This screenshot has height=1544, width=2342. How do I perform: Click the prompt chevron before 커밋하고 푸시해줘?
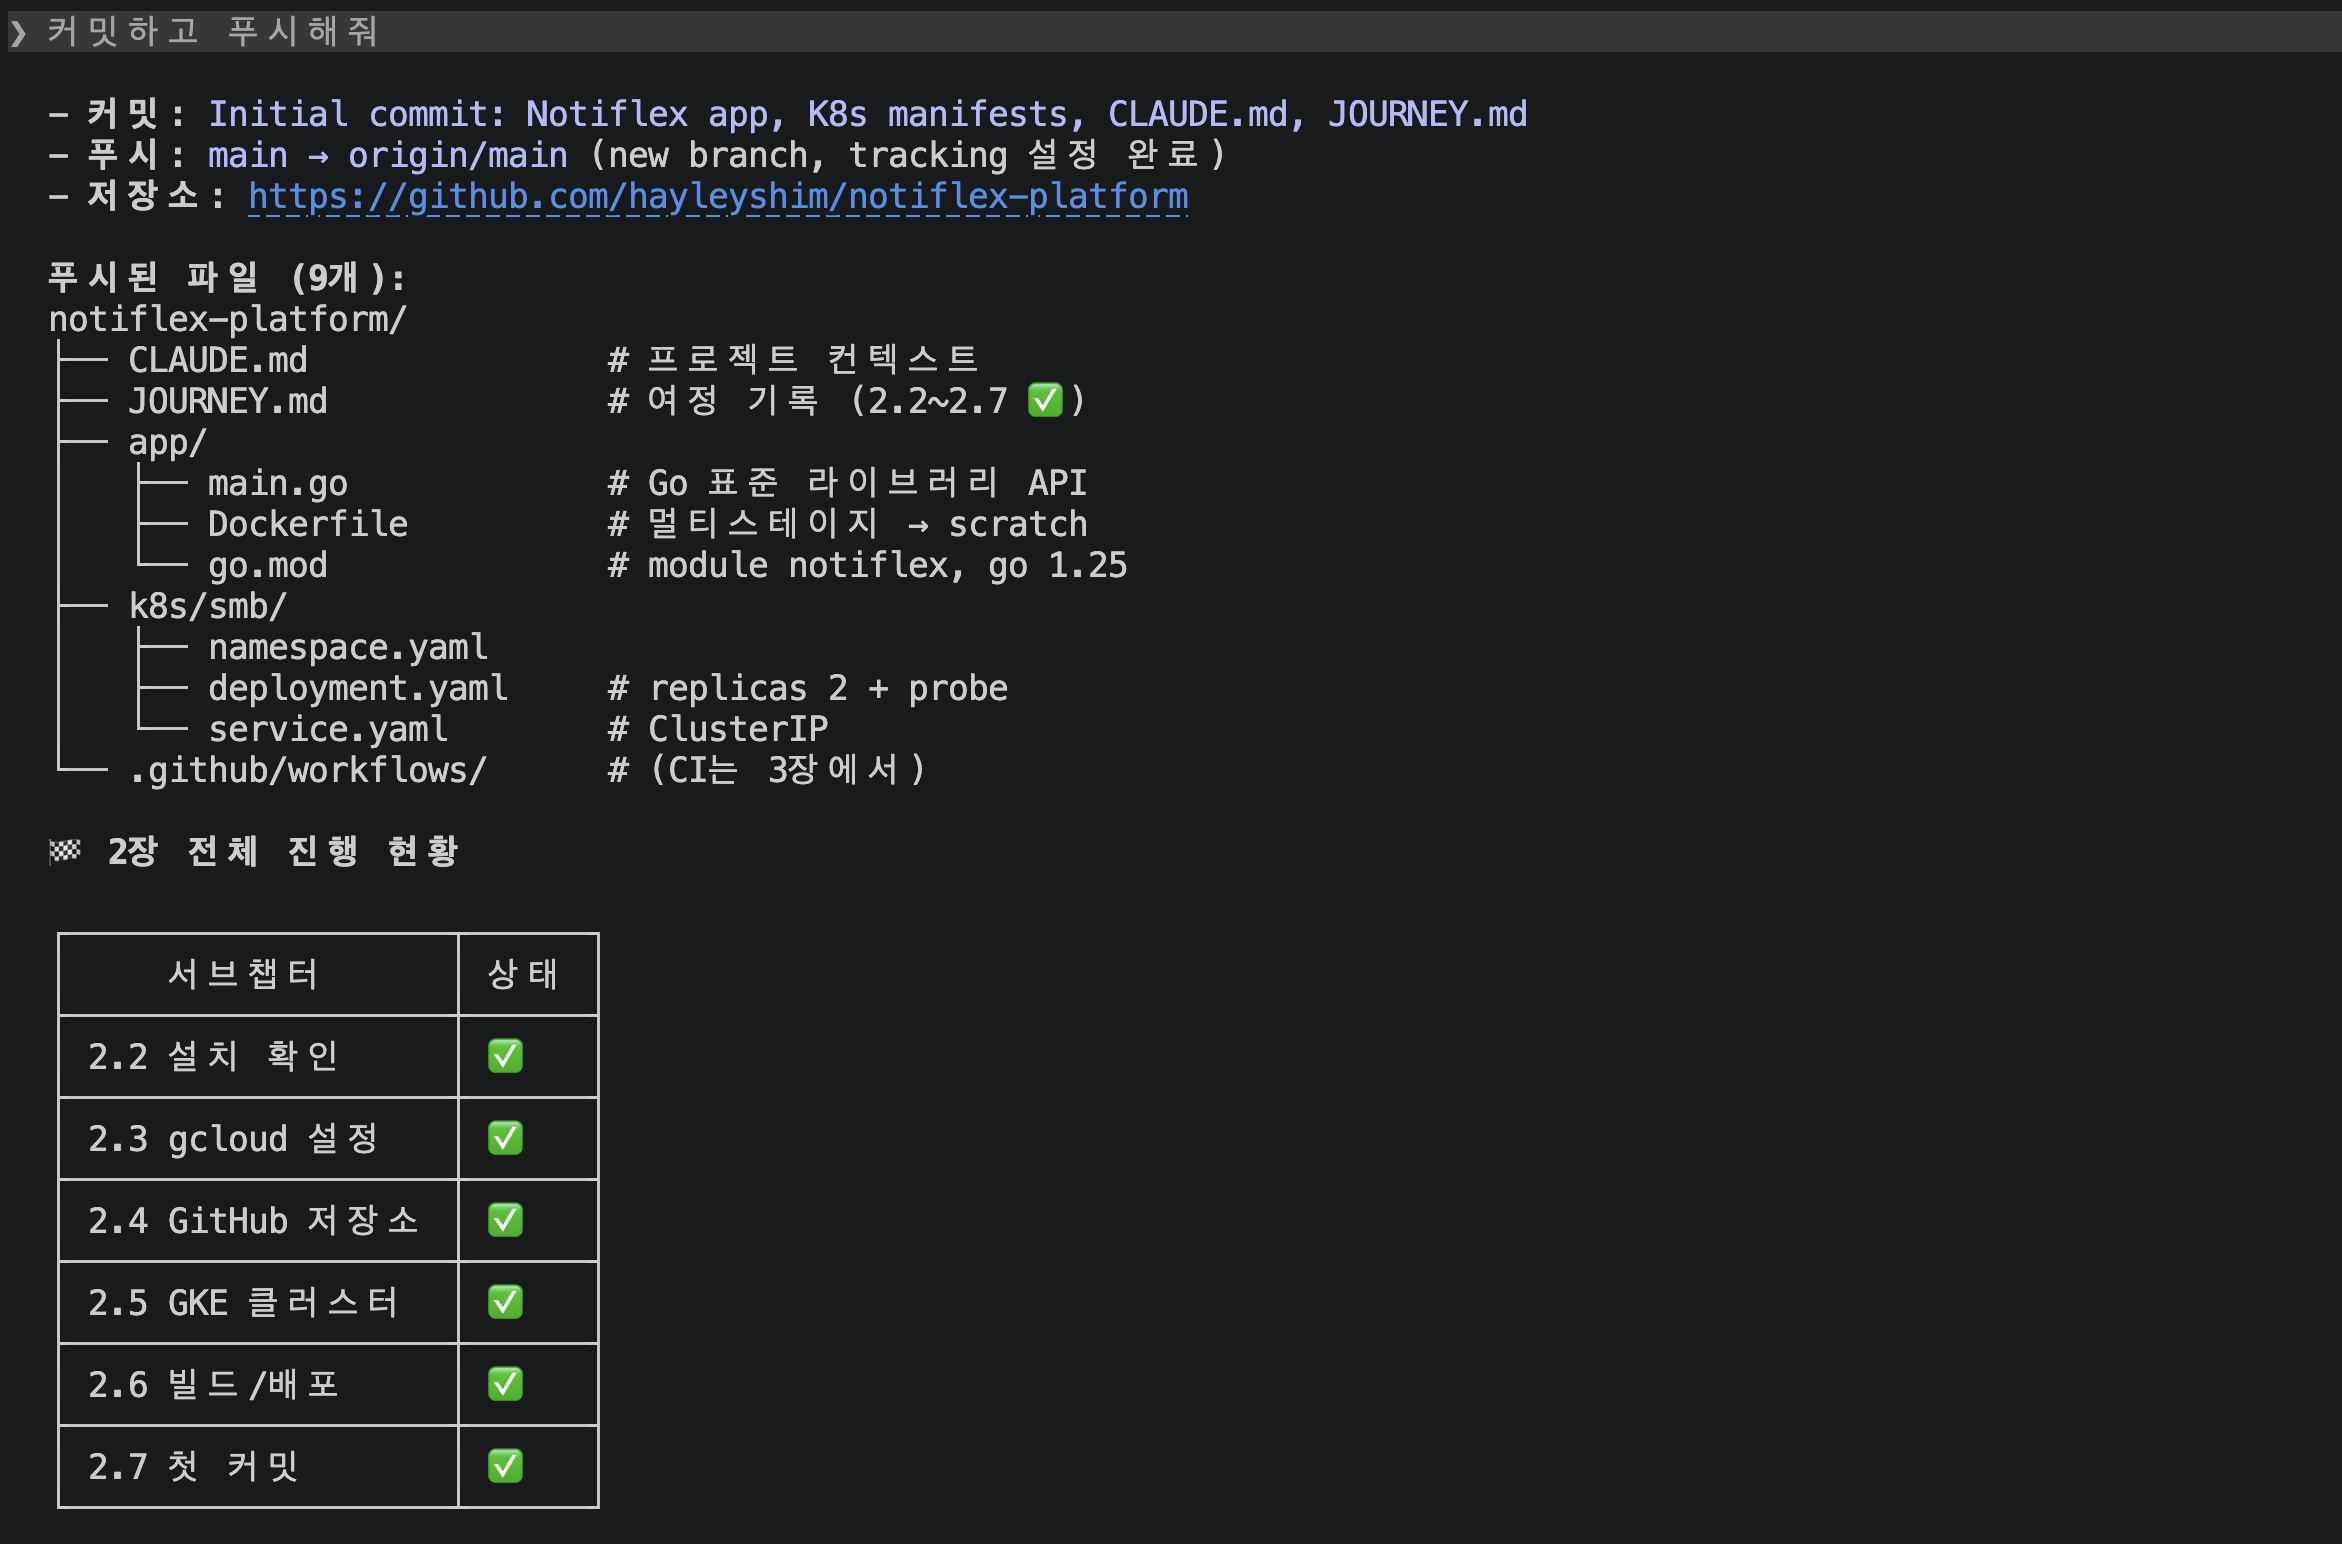[x=18, y=33]
